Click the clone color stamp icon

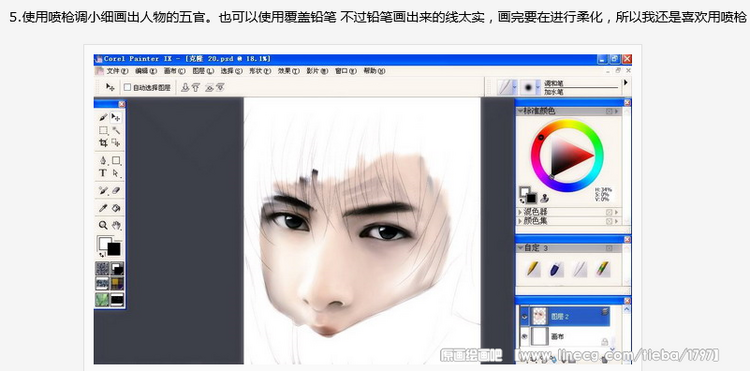[x=544, y=197]
